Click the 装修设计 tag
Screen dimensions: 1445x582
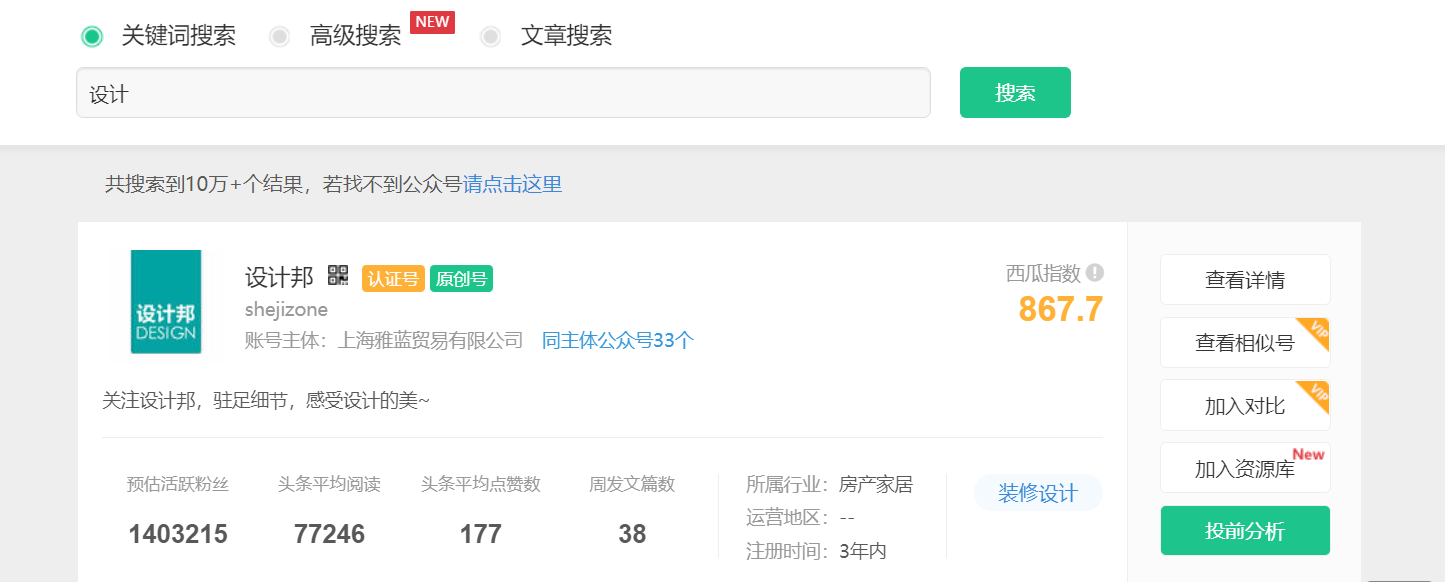pos(1037,493)
